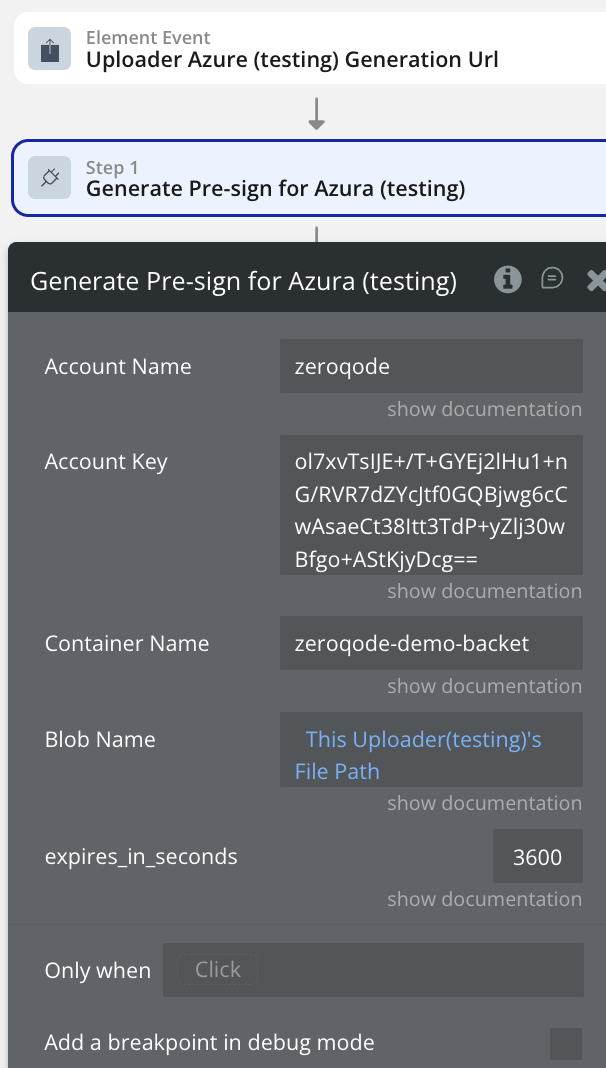Show documentation for Blob Name
606x1068 pixels.
(484, 803)
